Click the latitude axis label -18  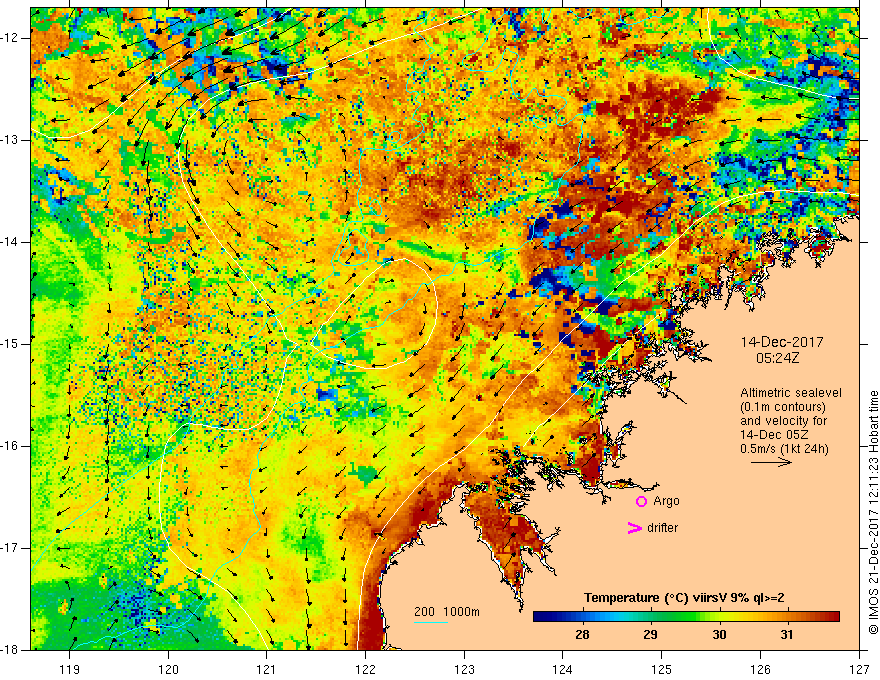pos(11,650)
